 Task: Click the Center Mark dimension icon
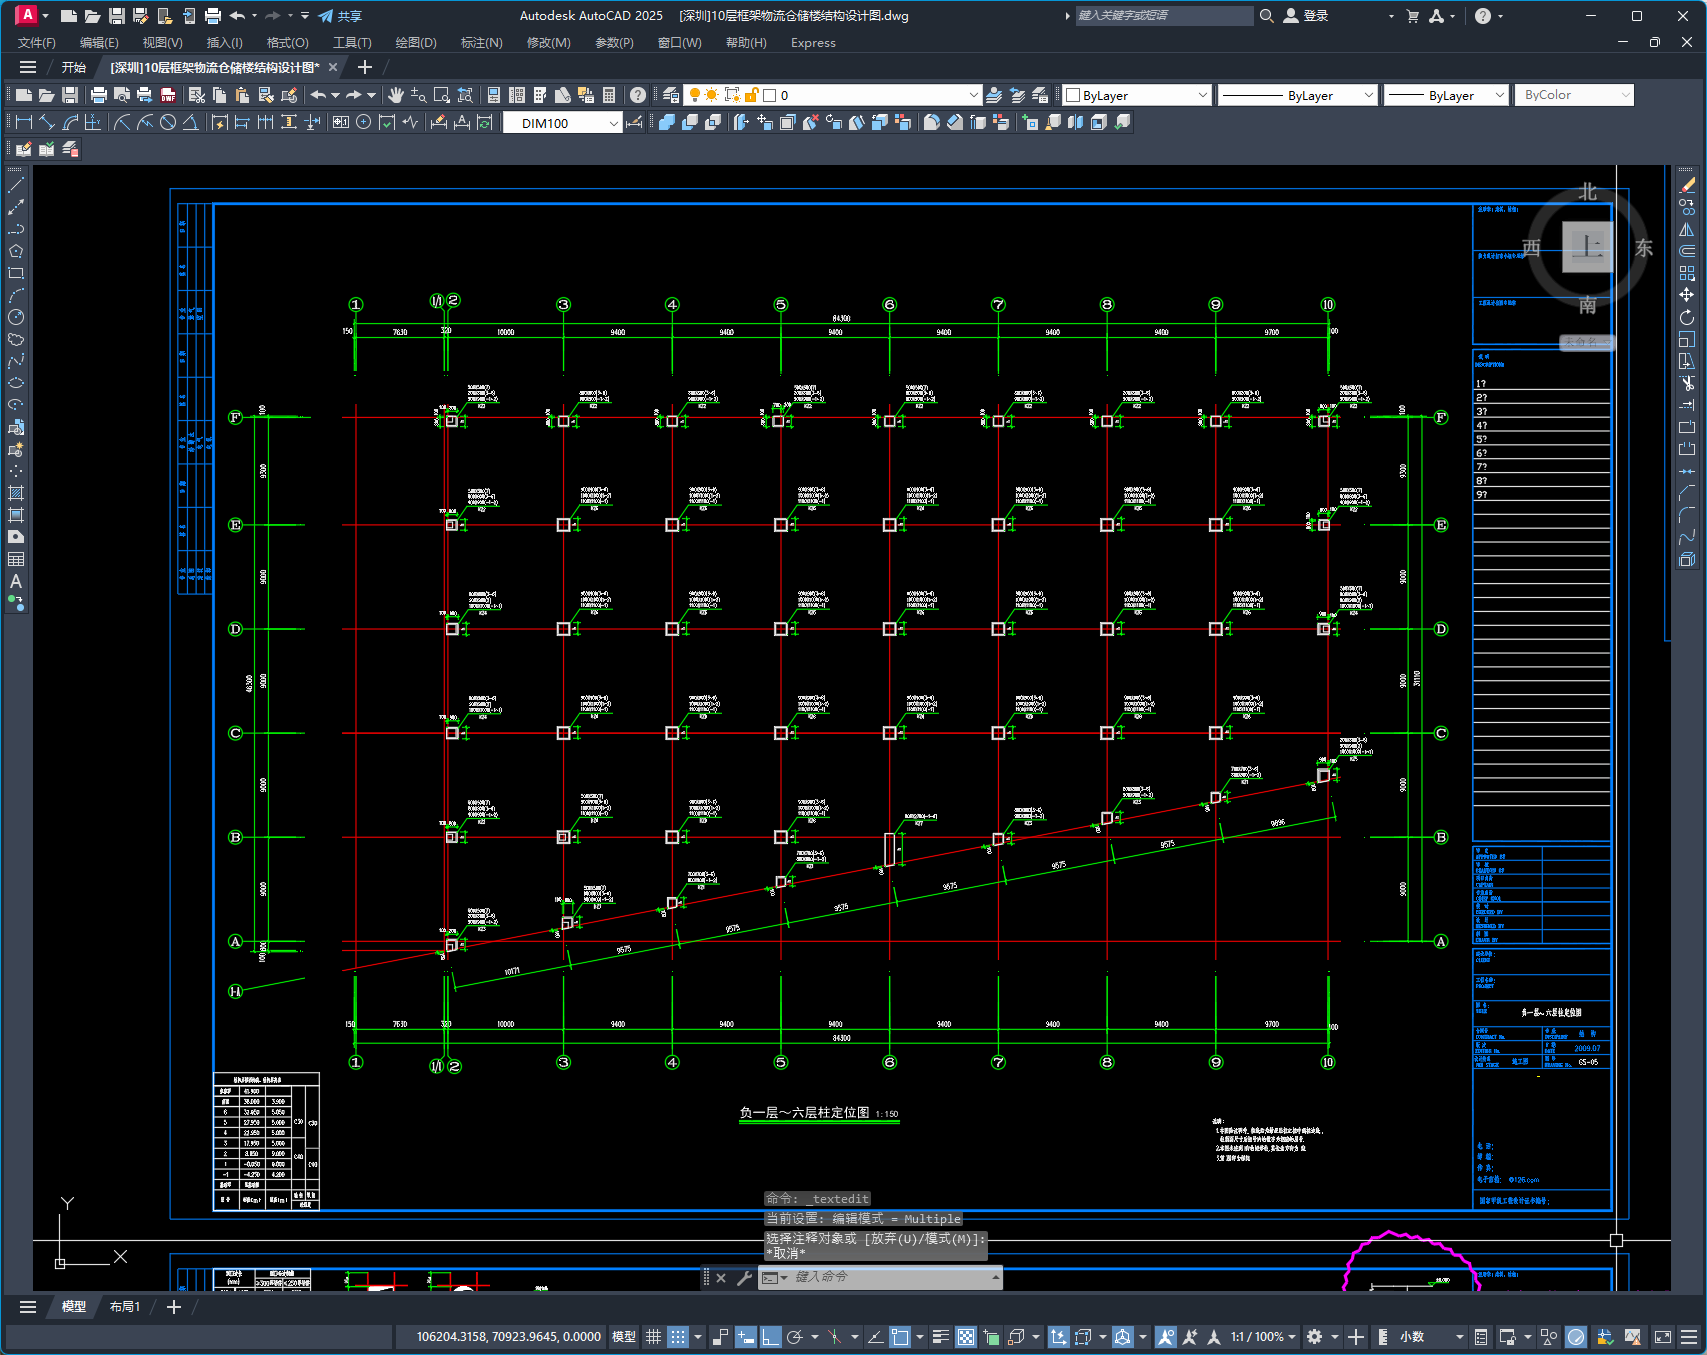(x=364, y=122)
